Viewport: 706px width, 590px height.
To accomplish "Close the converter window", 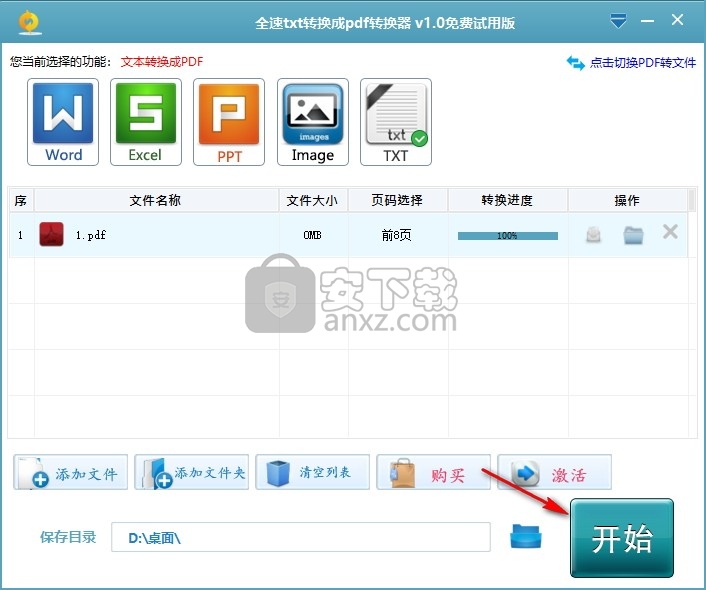I will (677, 19).
